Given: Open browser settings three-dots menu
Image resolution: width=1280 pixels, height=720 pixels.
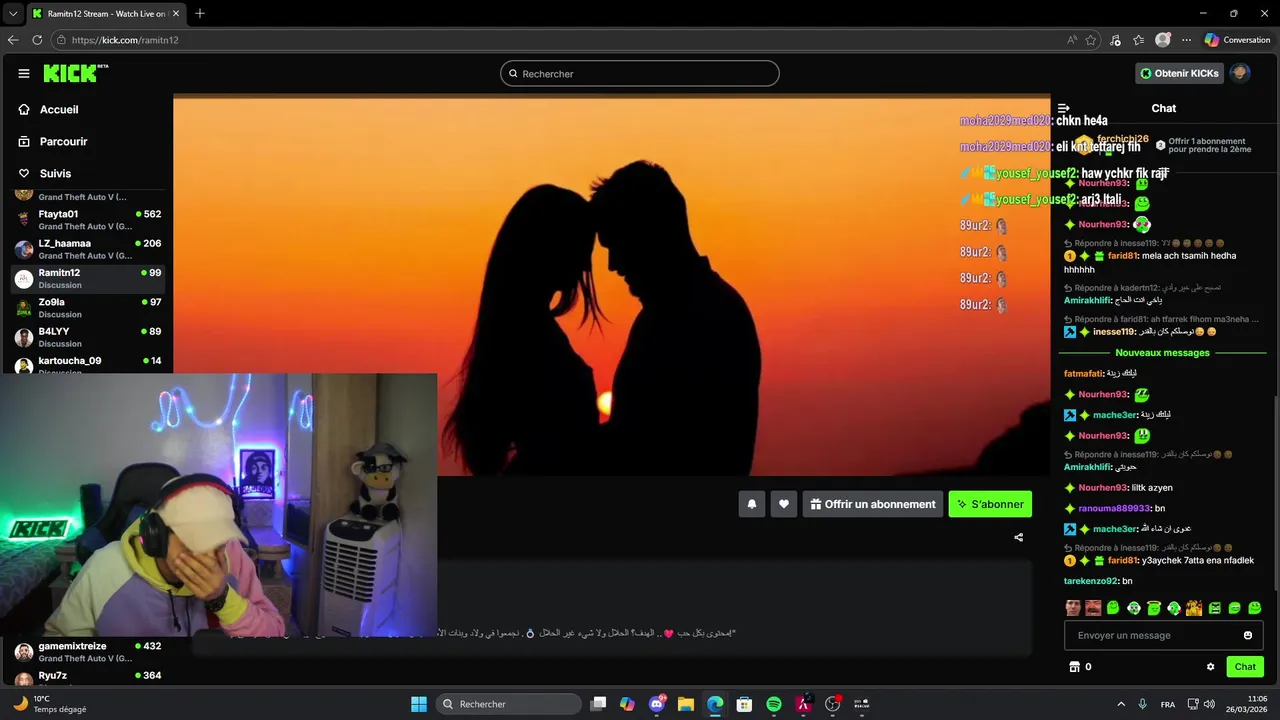Looking at the screenshot, I should click(x=1187, y=40).
